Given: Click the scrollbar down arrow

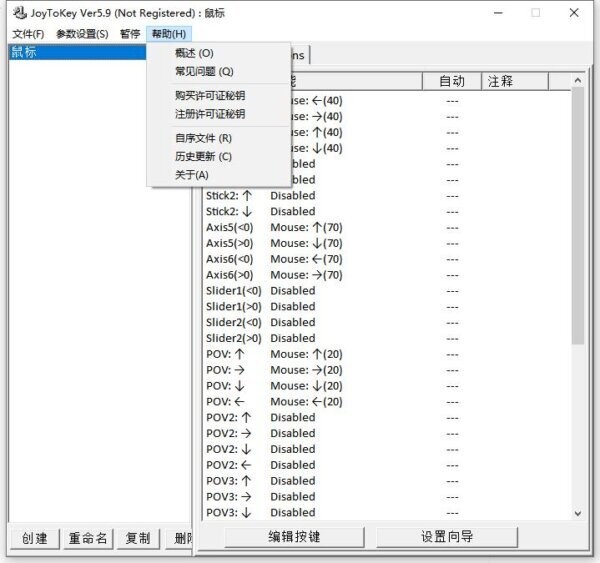Looking at the screenshot, I should (578, 513).
